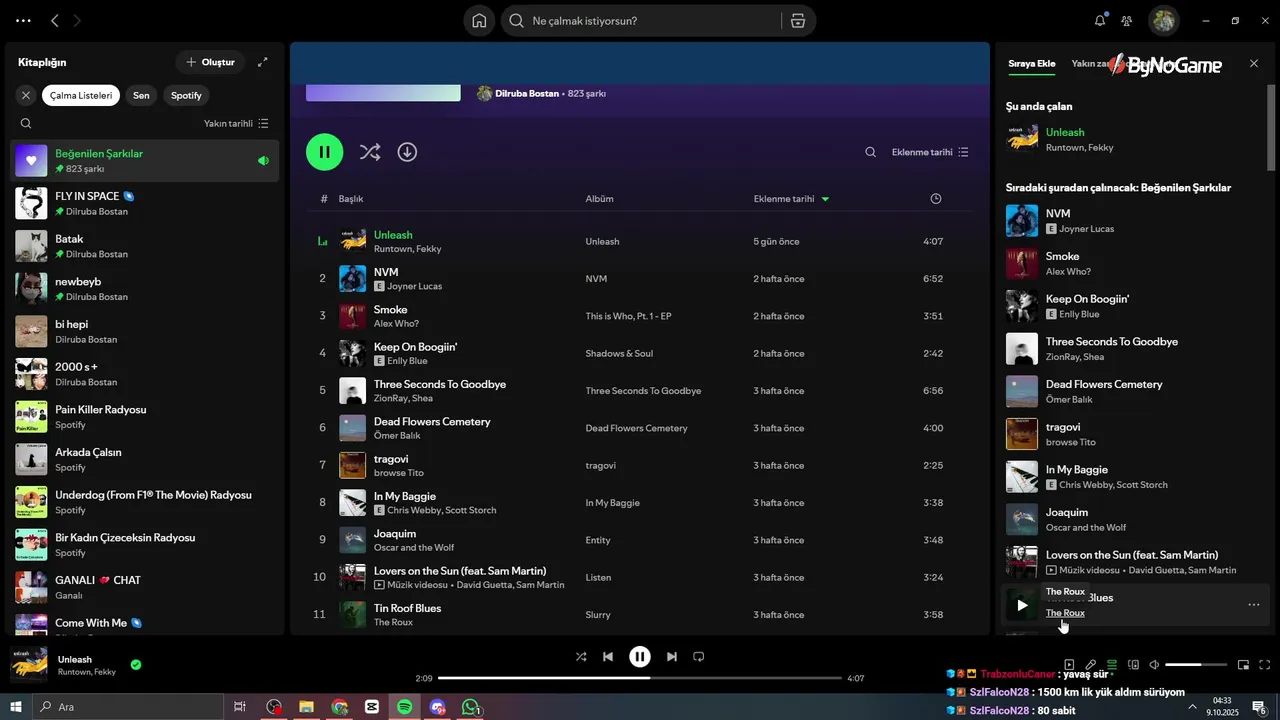Image resolution: width=1280 pixels, height=720 pixels.
Task: Remove Unleash from liked songs checkmark
Action: tap(136, 664)
